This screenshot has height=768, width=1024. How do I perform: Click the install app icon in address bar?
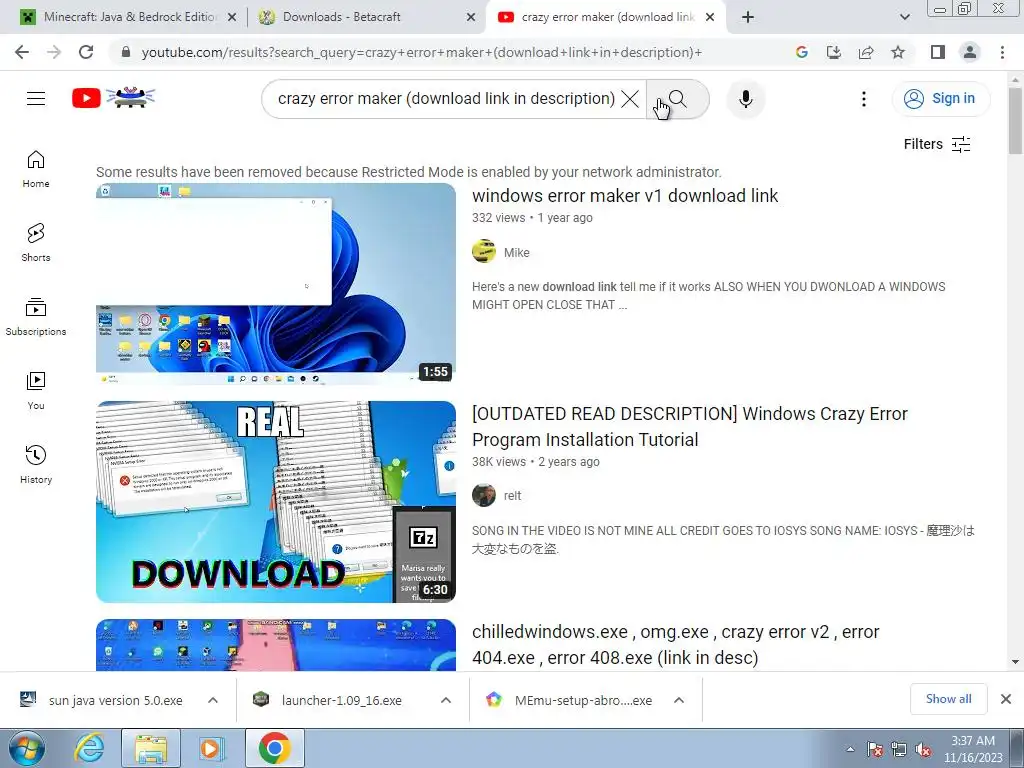(x=834, y=52)
